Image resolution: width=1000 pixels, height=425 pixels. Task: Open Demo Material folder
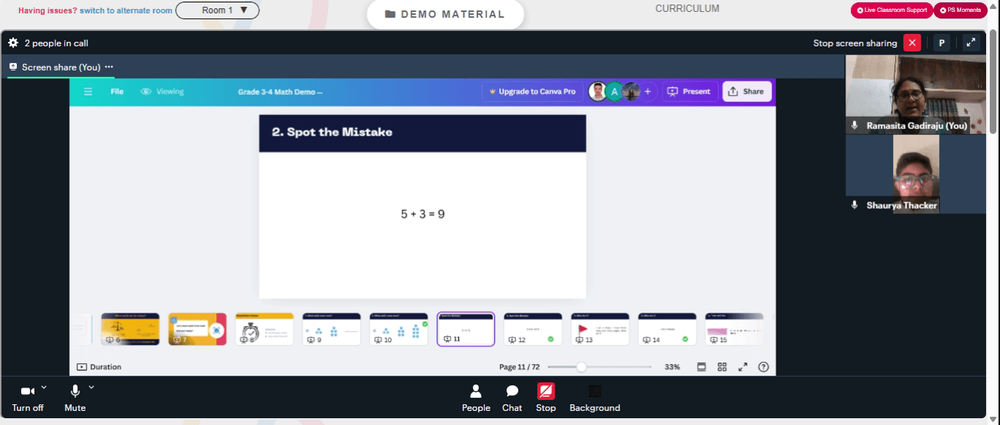click(x=445, y=14)
